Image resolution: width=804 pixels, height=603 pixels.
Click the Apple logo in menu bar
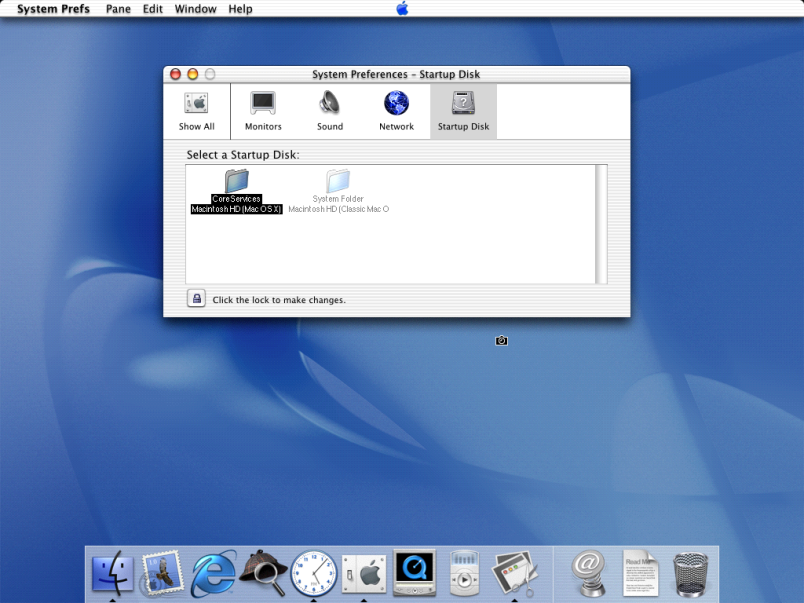point(402,9)
